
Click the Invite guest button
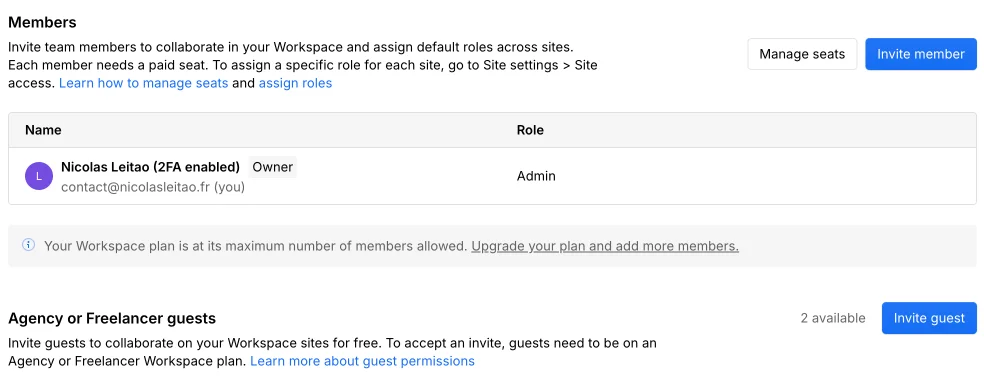click(929, 318)
